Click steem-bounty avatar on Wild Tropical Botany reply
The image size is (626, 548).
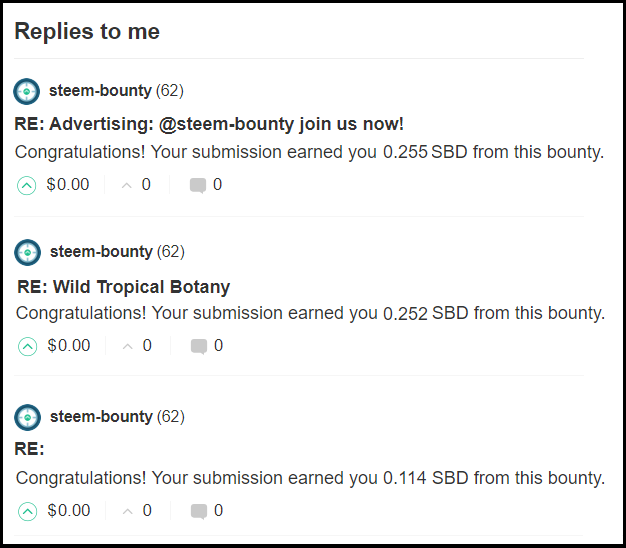[28, 252]
